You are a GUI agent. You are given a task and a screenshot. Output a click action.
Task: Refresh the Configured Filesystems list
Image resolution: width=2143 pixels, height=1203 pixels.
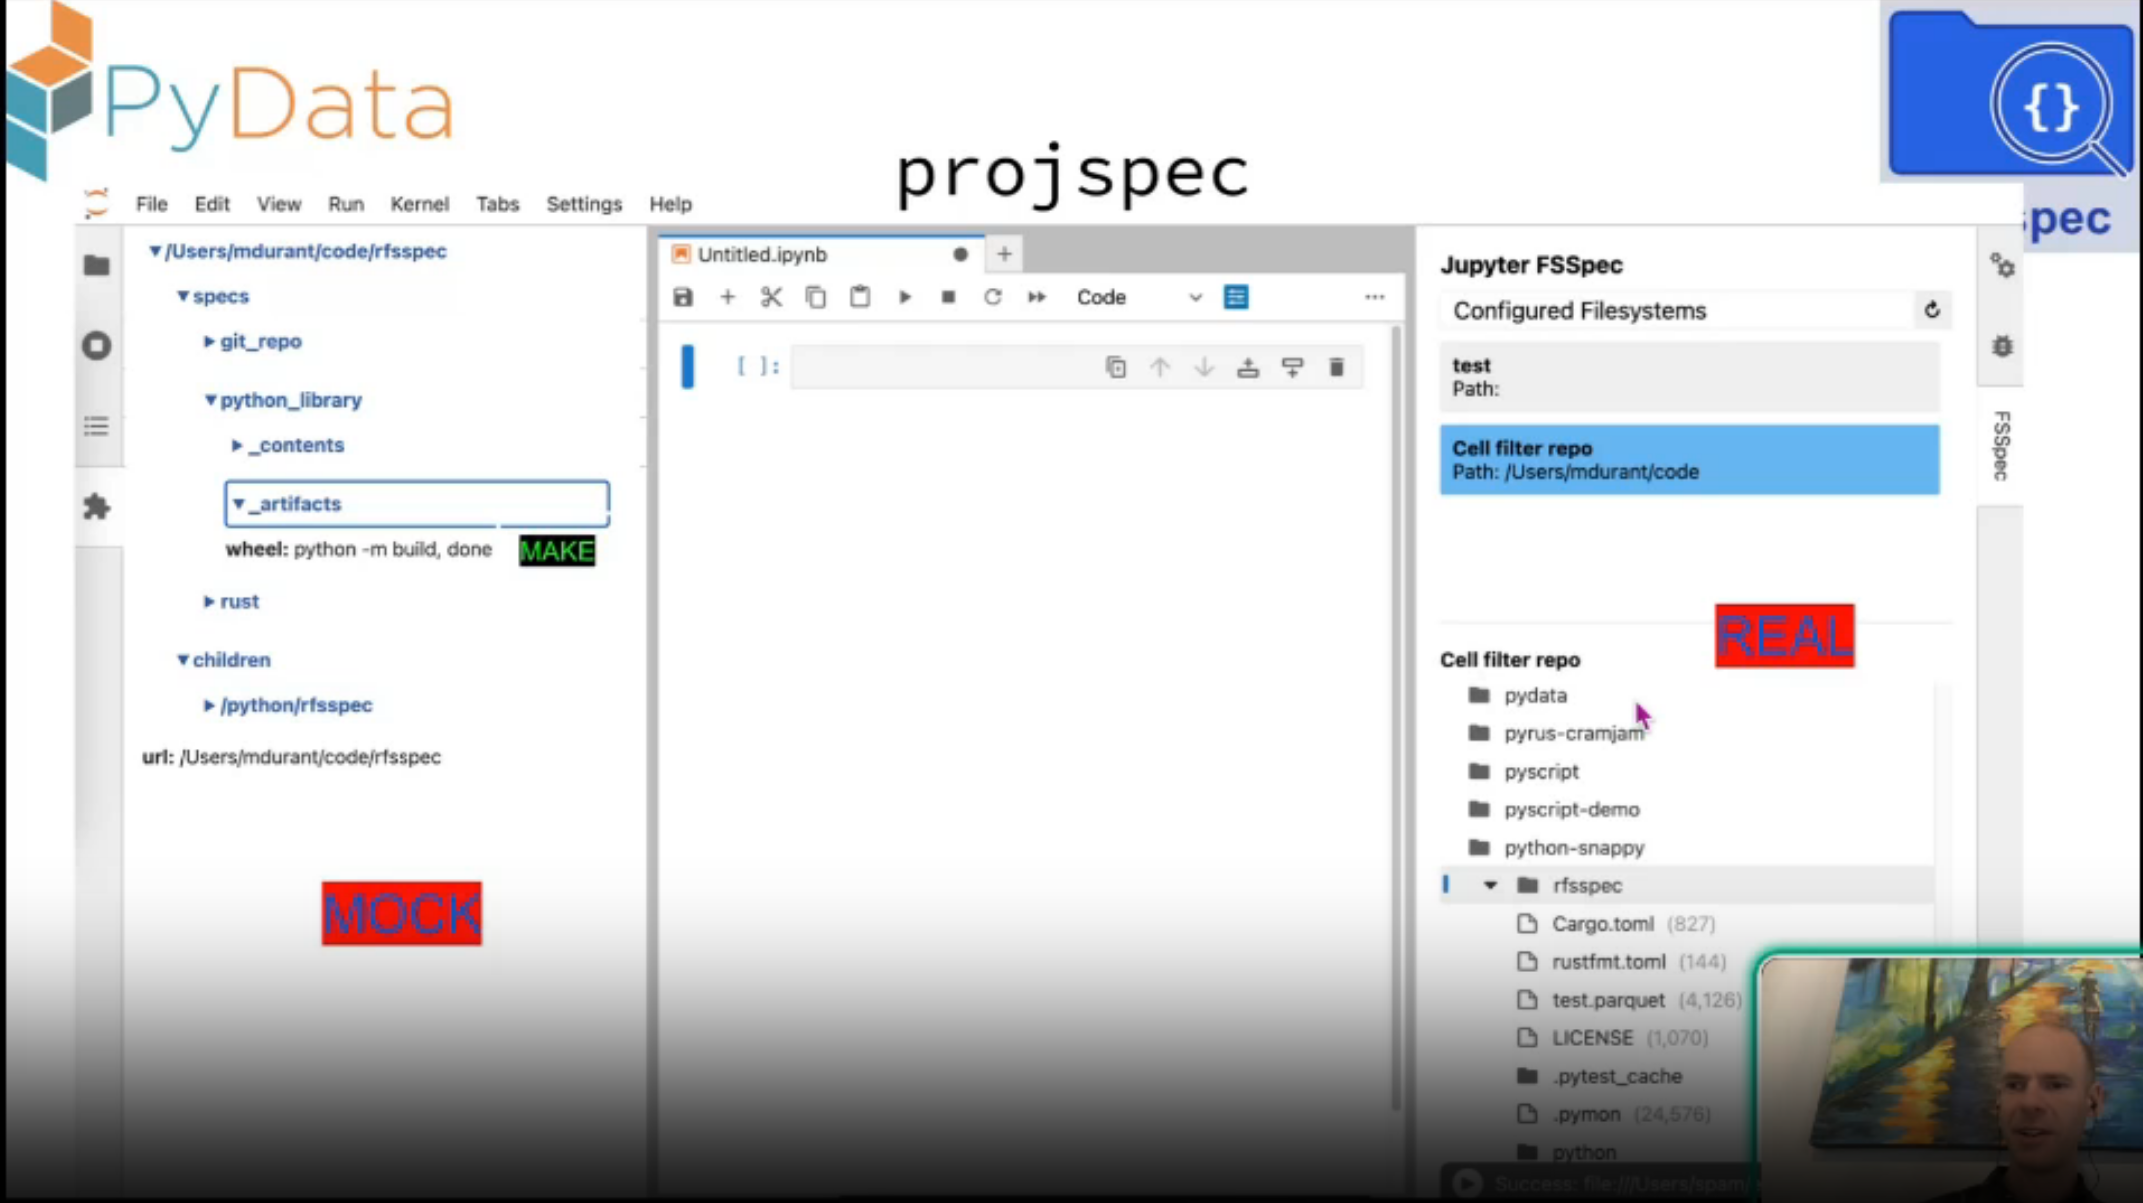[1932, 310]
